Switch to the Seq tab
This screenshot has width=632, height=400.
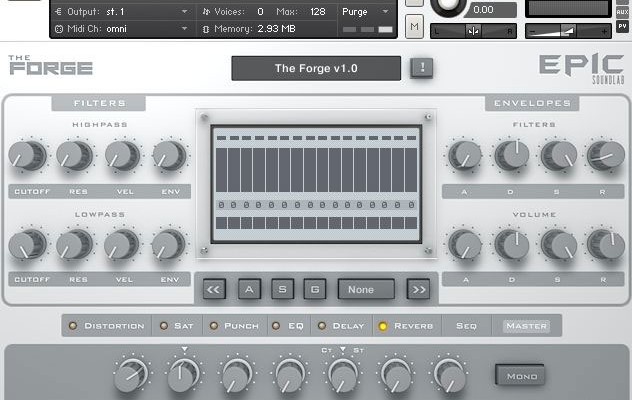tap(466, 326)
